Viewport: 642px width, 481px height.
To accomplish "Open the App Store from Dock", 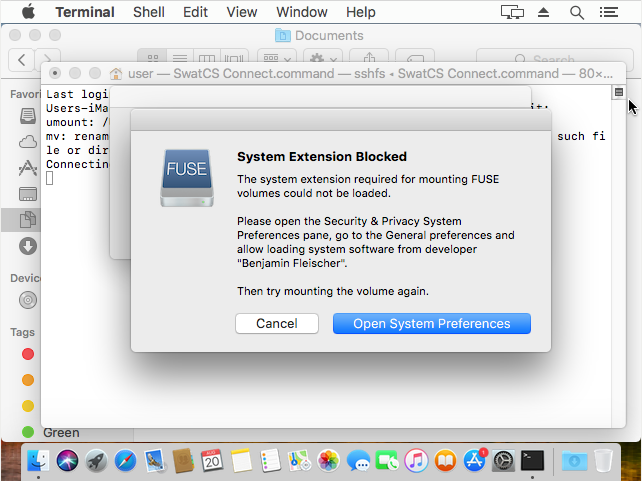I will tap(474, 461).
